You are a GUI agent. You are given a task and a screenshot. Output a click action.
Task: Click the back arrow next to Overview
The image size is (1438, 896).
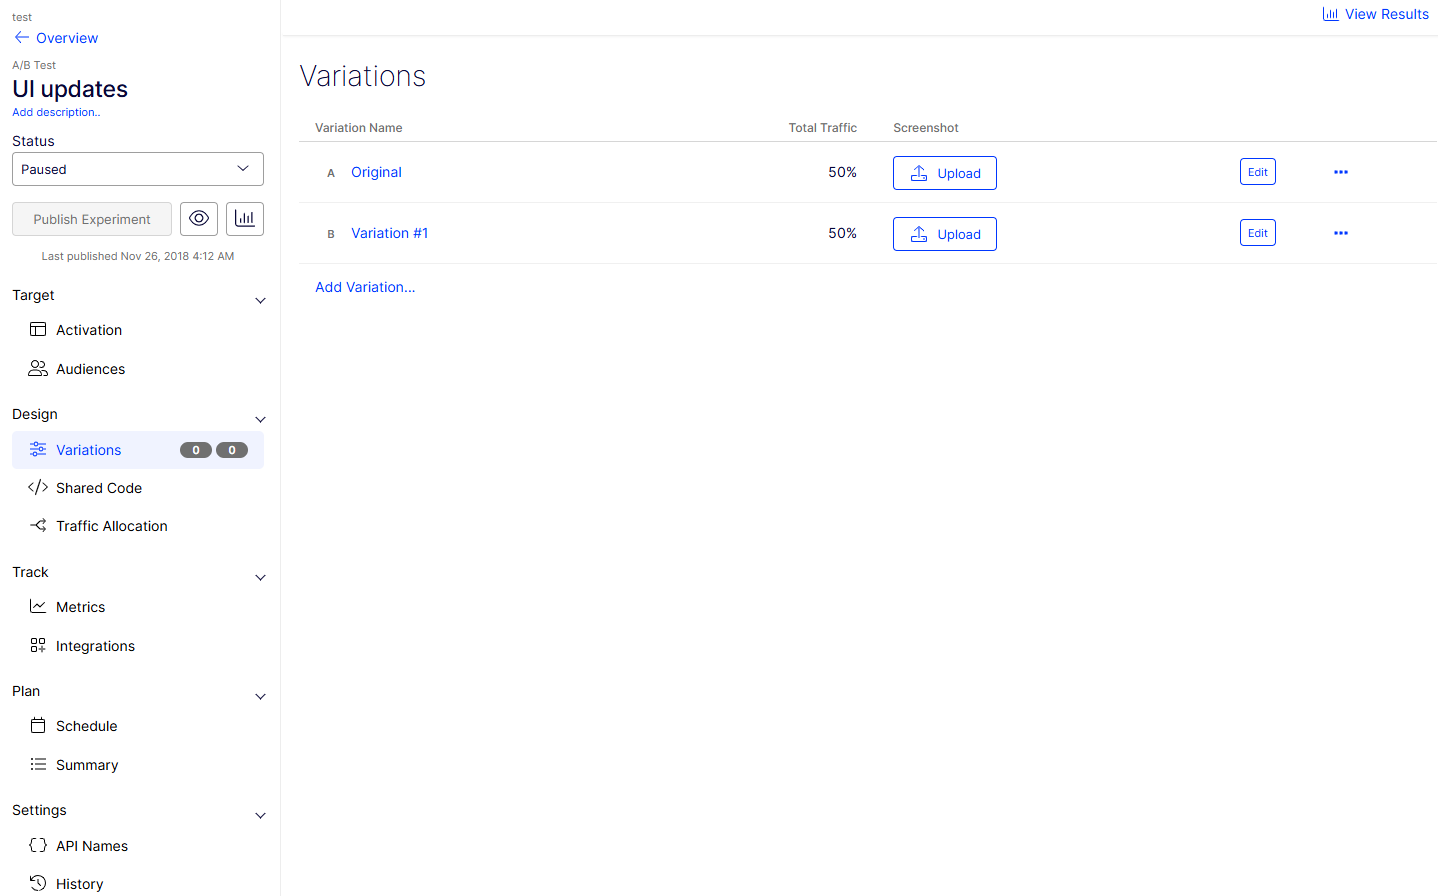(x=21, y=38)
